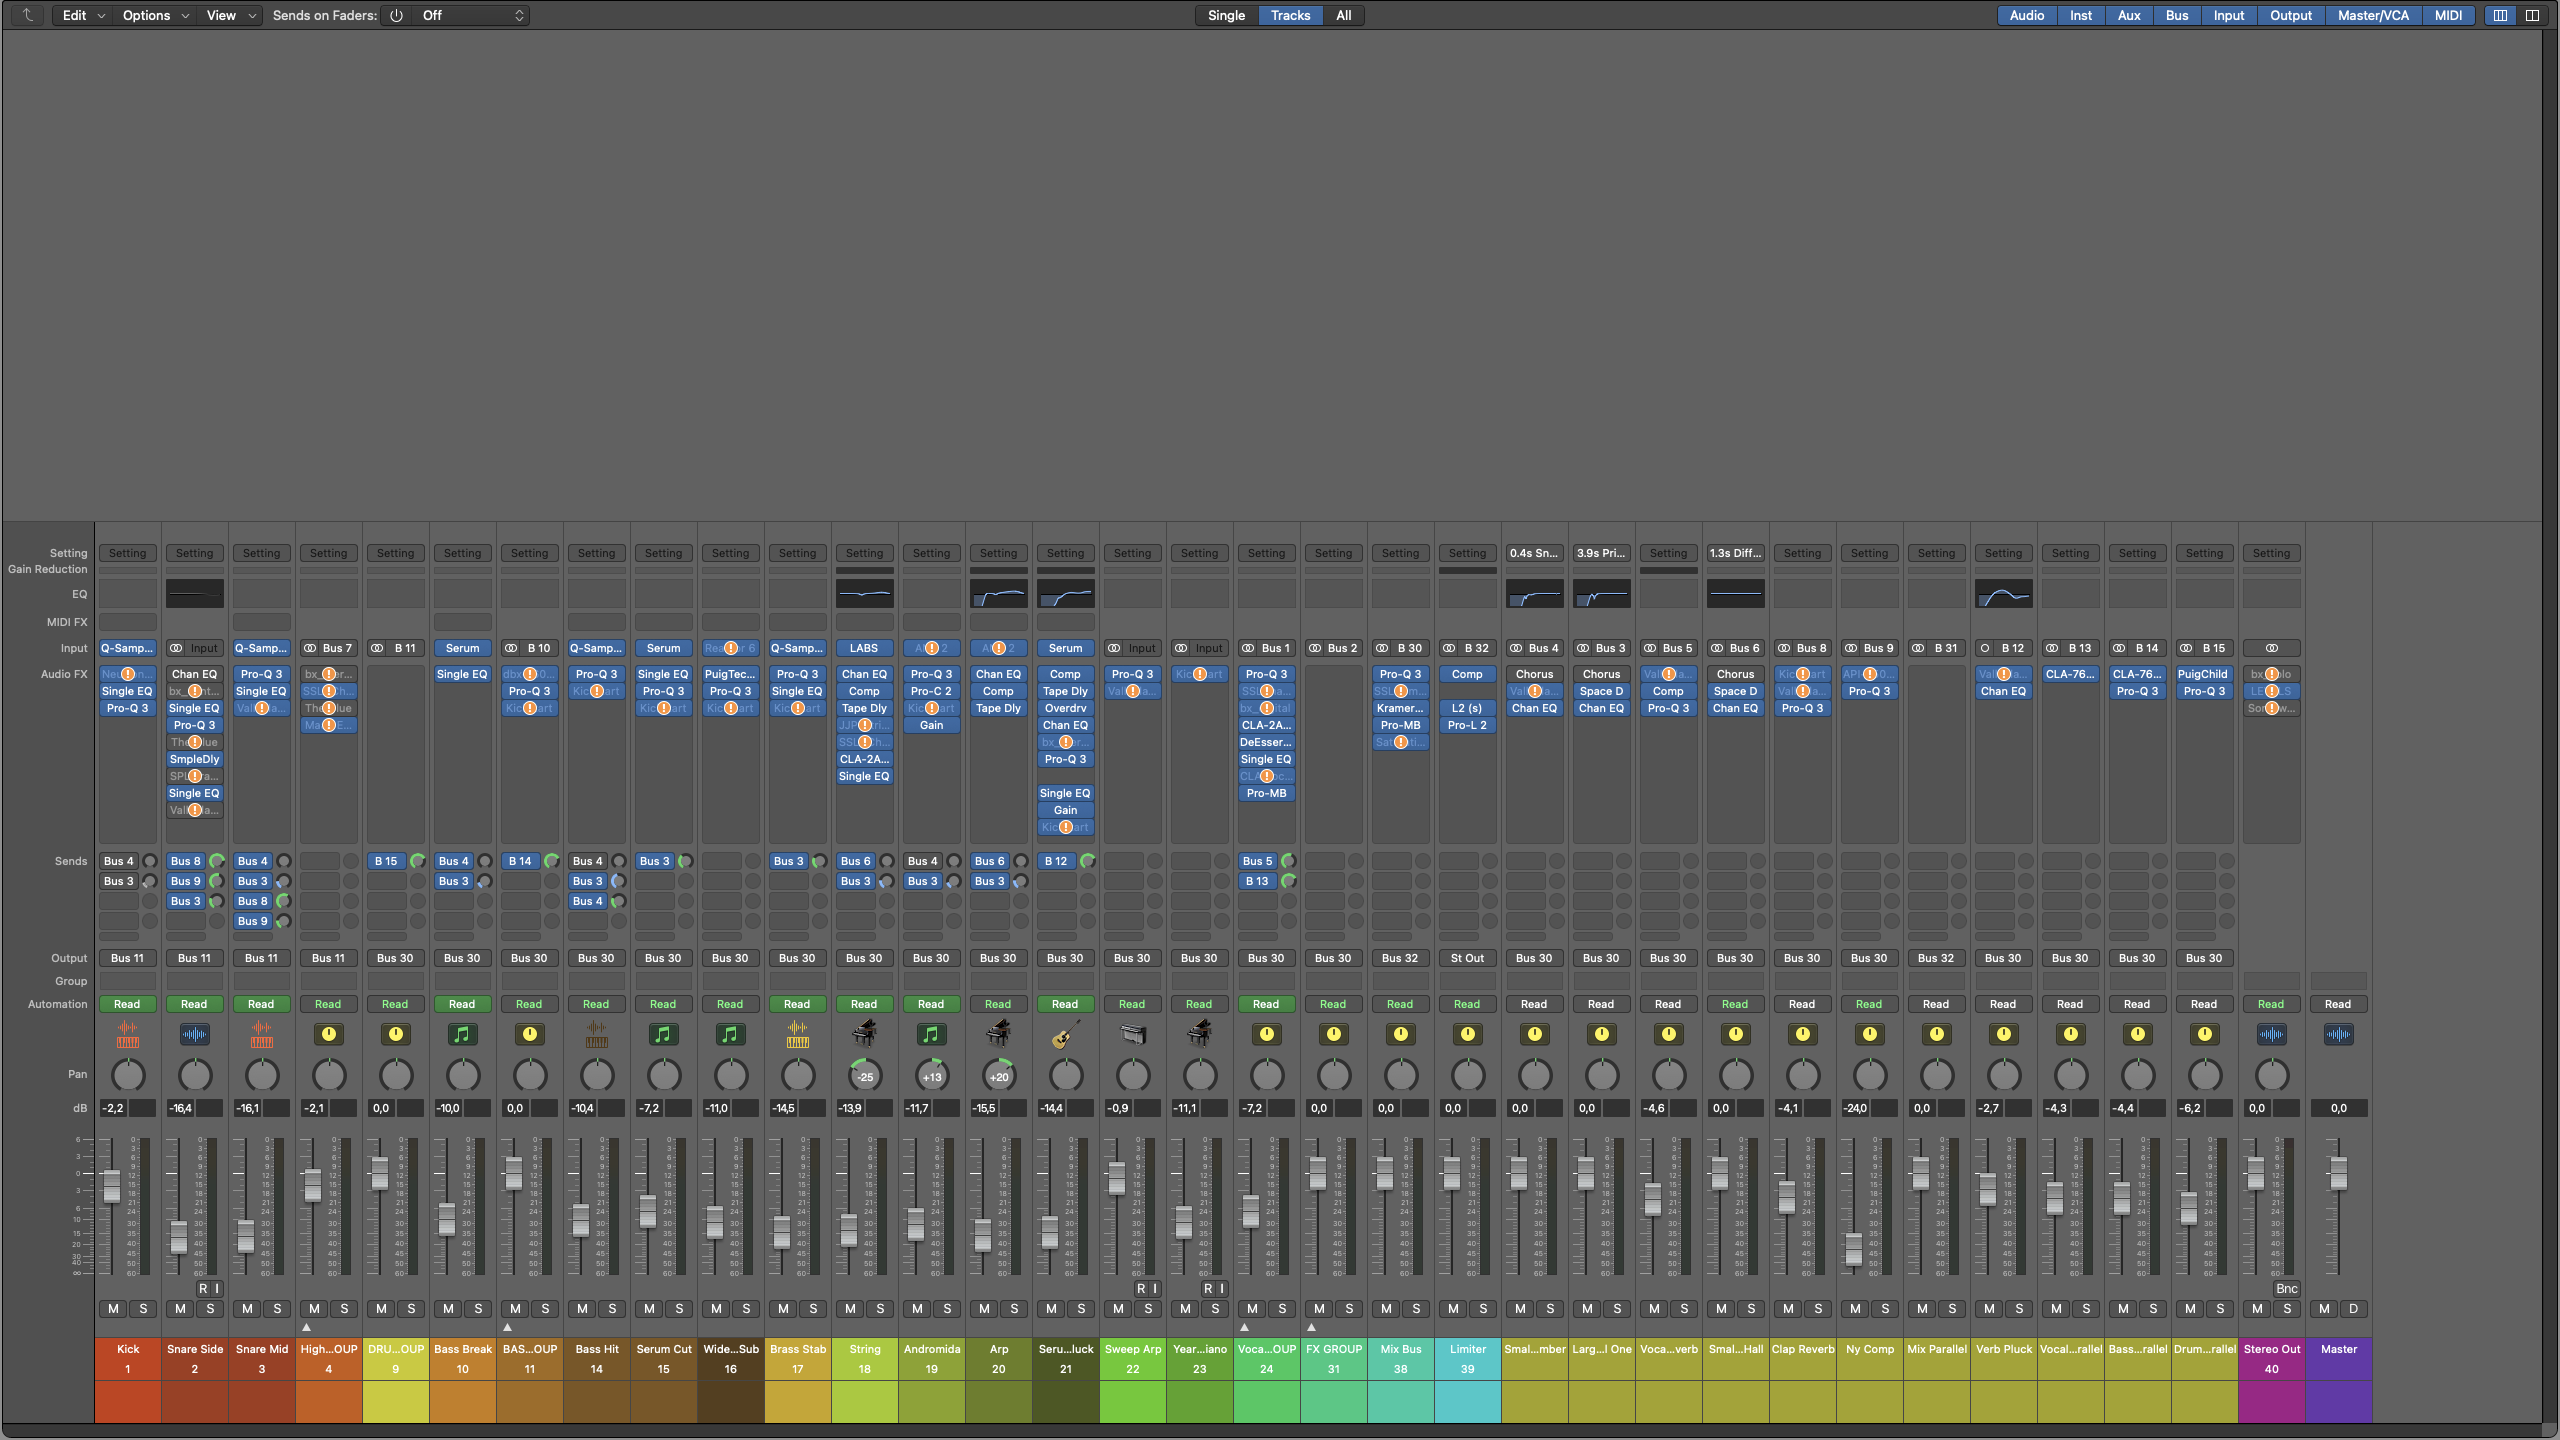2560x1440 pixels.
Task: Click the Ny Comp volume fader handle
Action: (1853, 1248)
